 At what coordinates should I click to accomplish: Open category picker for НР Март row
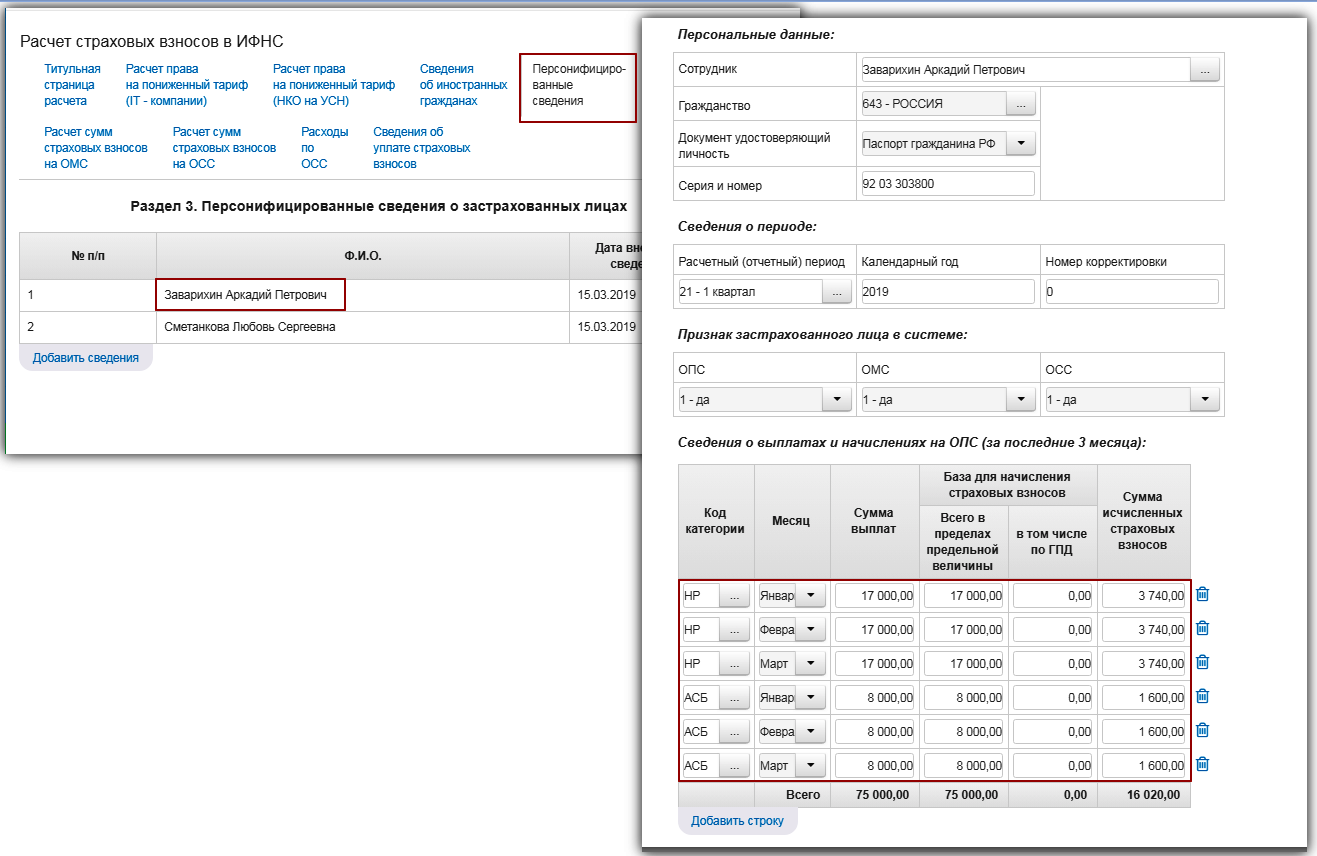[734, 664]
